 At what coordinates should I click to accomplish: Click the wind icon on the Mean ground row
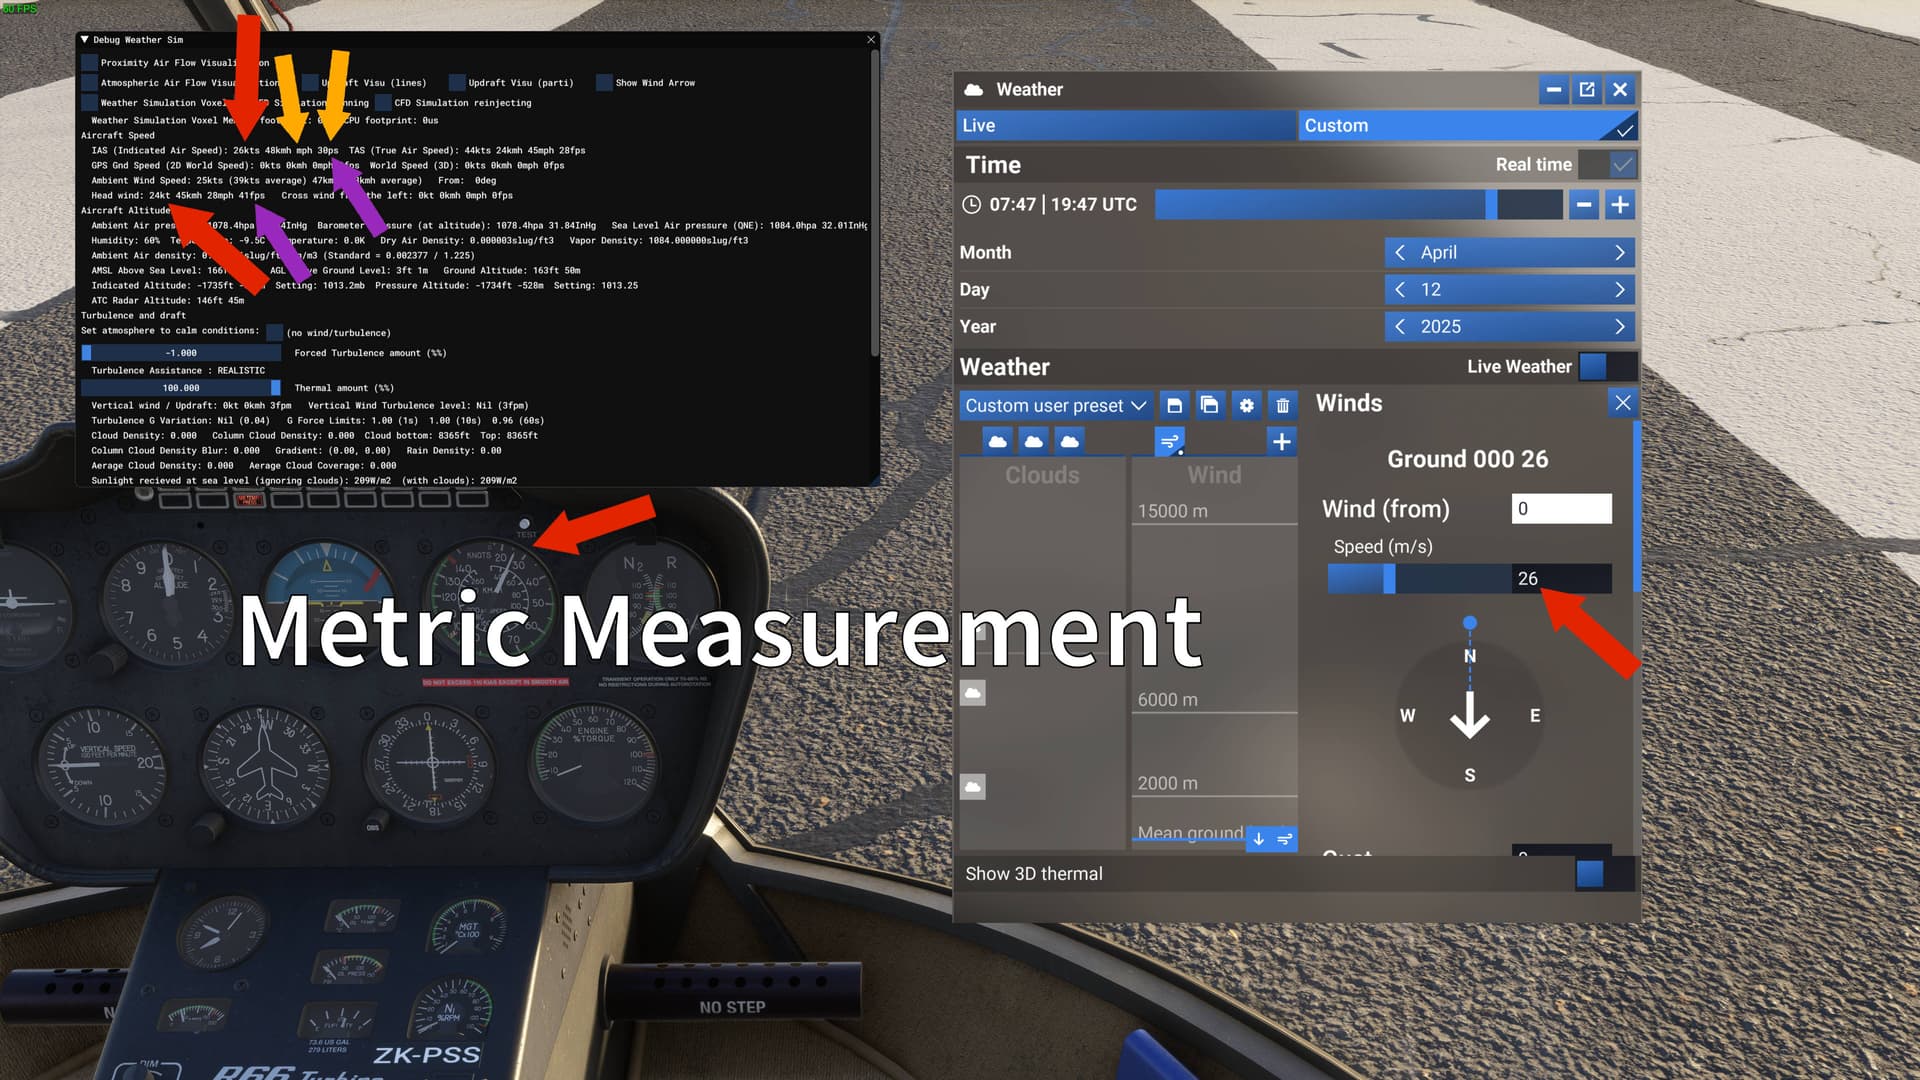1284,839
